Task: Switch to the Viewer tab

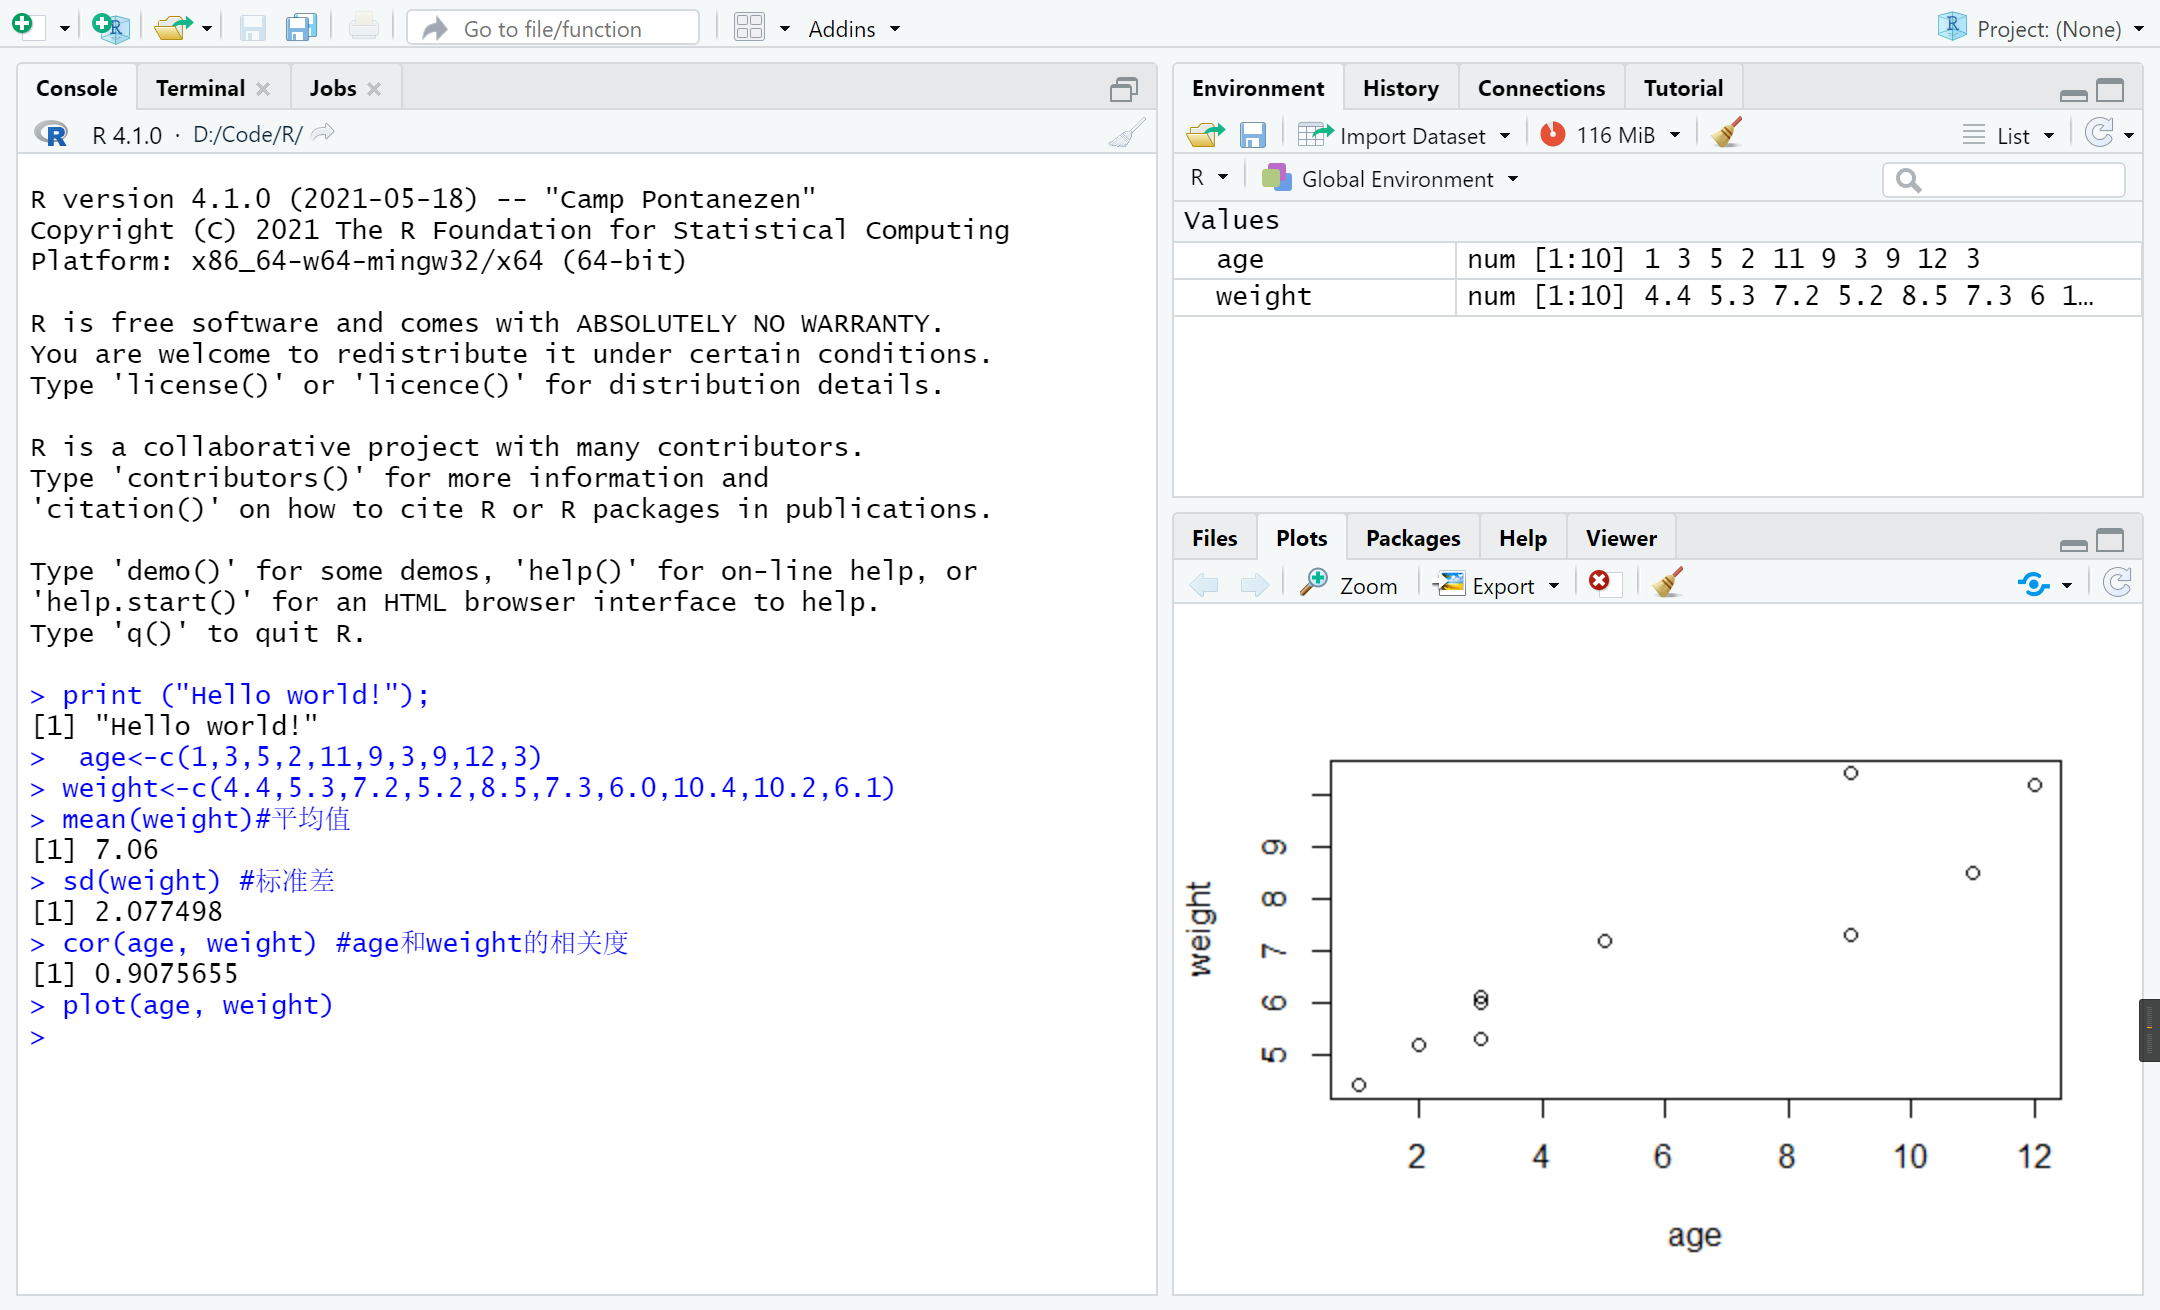Action: point(1621,538)
